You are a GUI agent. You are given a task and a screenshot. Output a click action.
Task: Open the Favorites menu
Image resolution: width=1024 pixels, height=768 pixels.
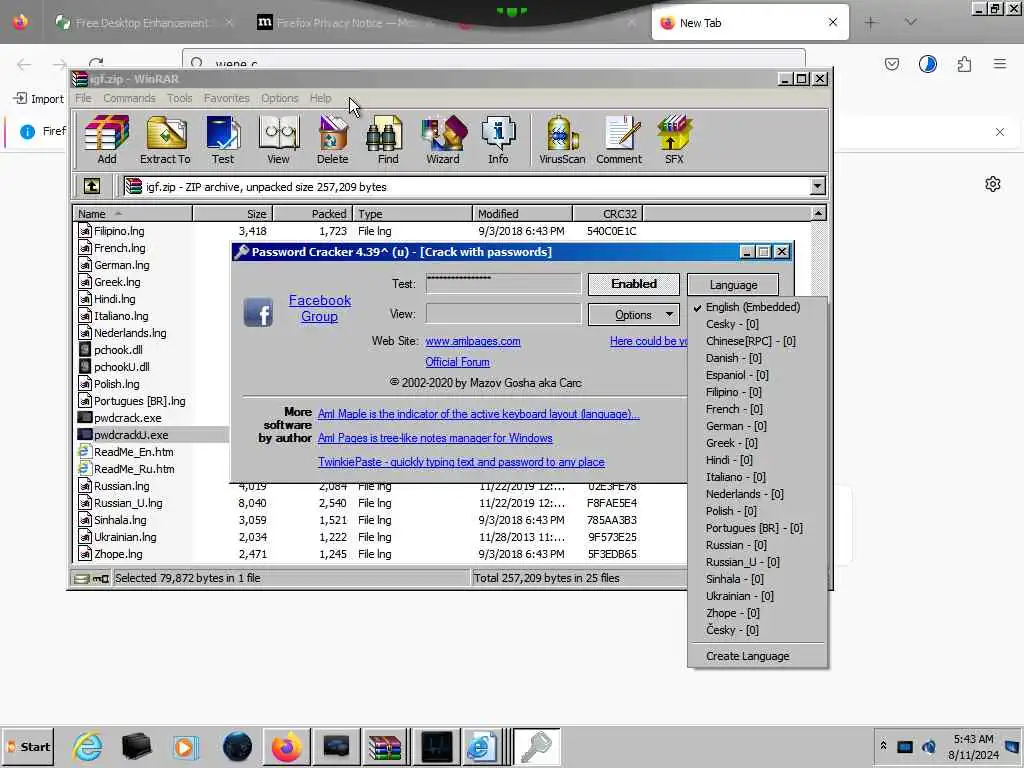coord(227,98)
